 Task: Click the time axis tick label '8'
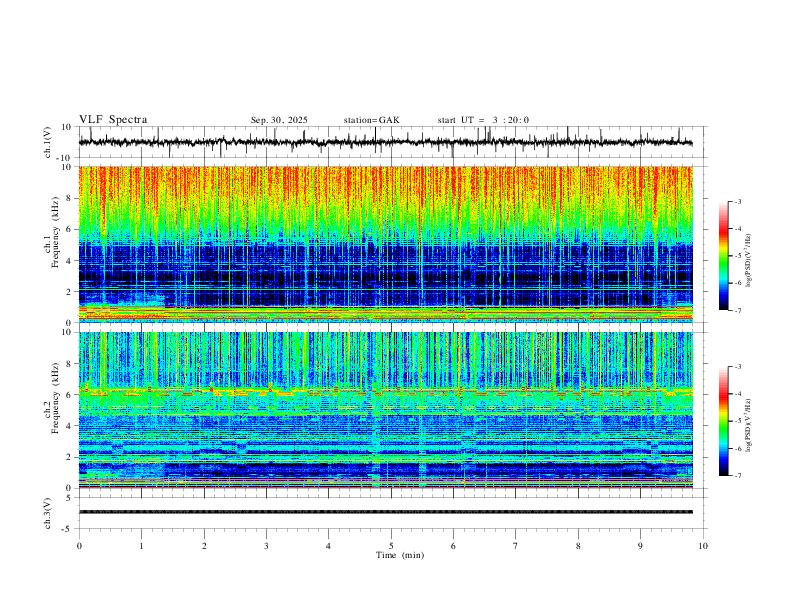[x=578, y=546]
